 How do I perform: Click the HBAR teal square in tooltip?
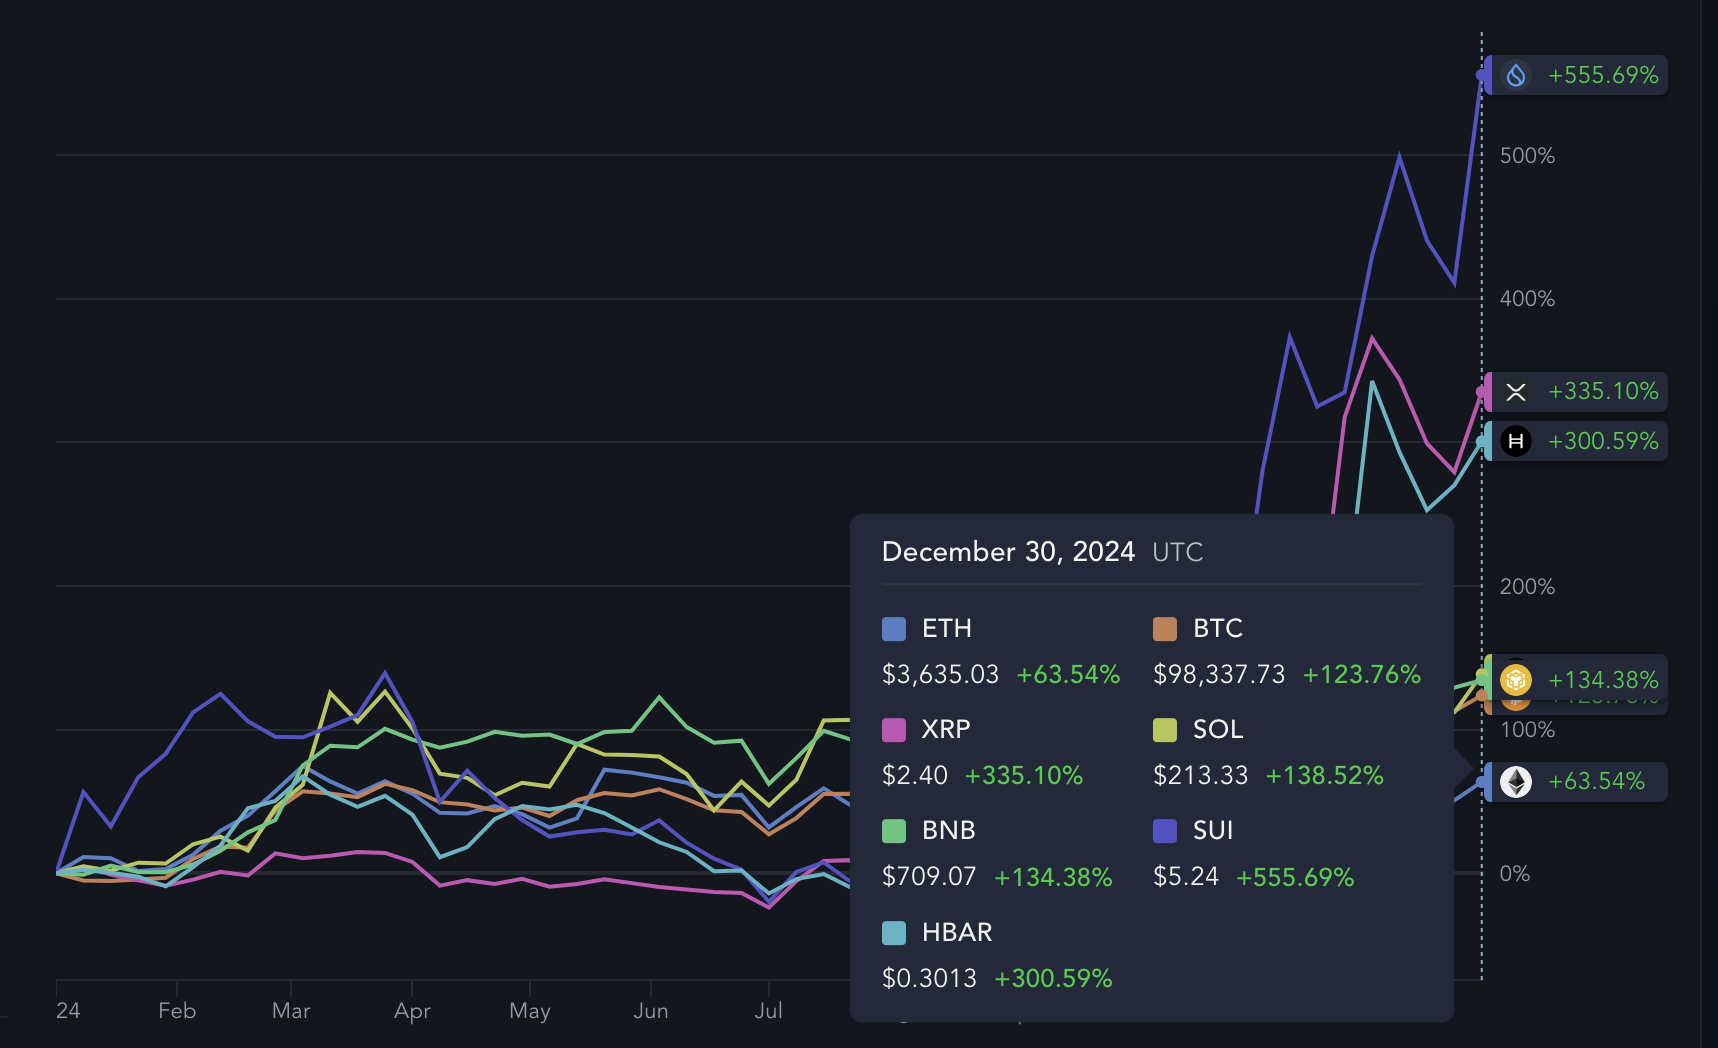[894, 933]
